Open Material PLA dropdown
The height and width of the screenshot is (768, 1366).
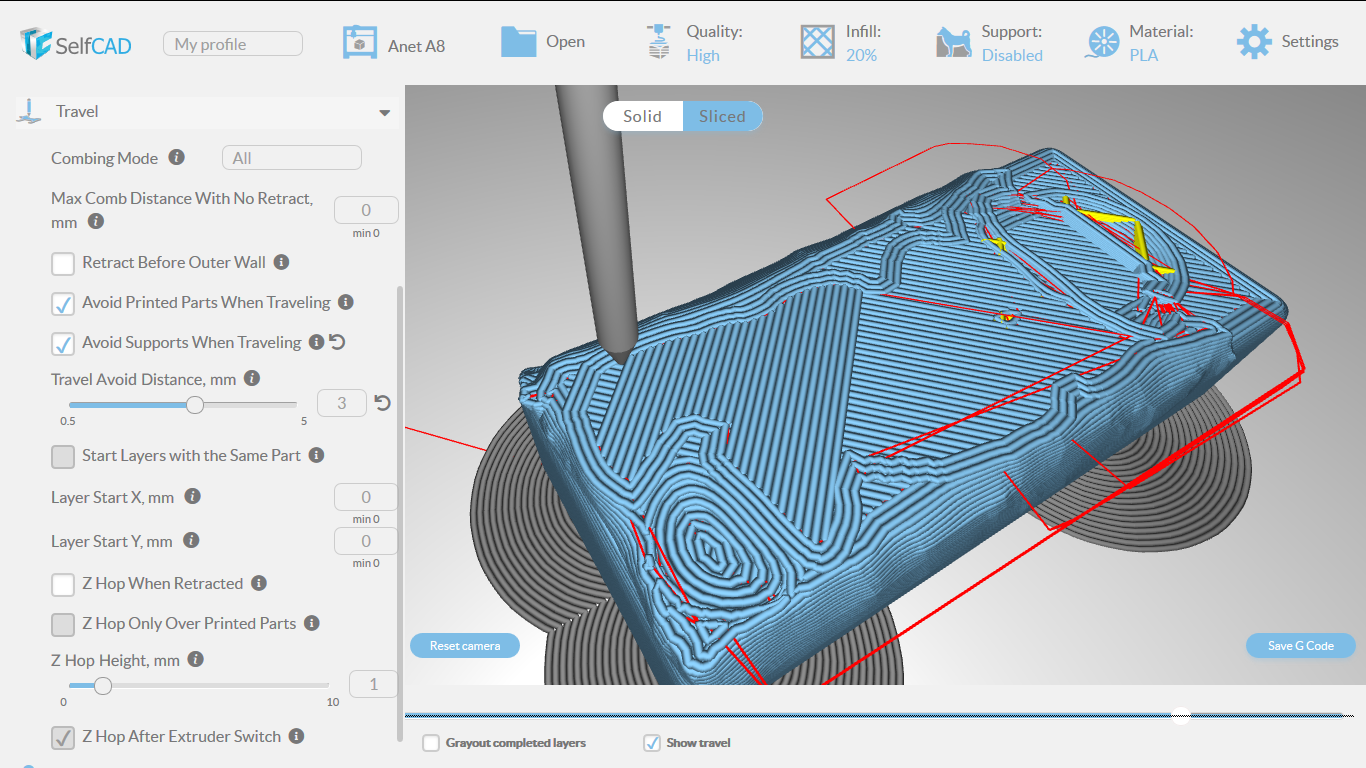point(1144,55)
